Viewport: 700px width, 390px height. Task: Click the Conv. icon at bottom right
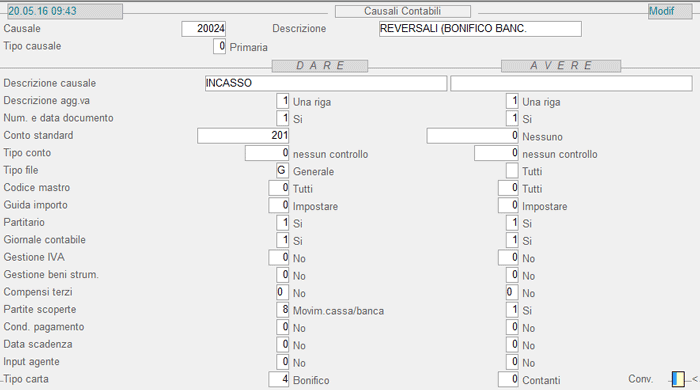[678, 379]
